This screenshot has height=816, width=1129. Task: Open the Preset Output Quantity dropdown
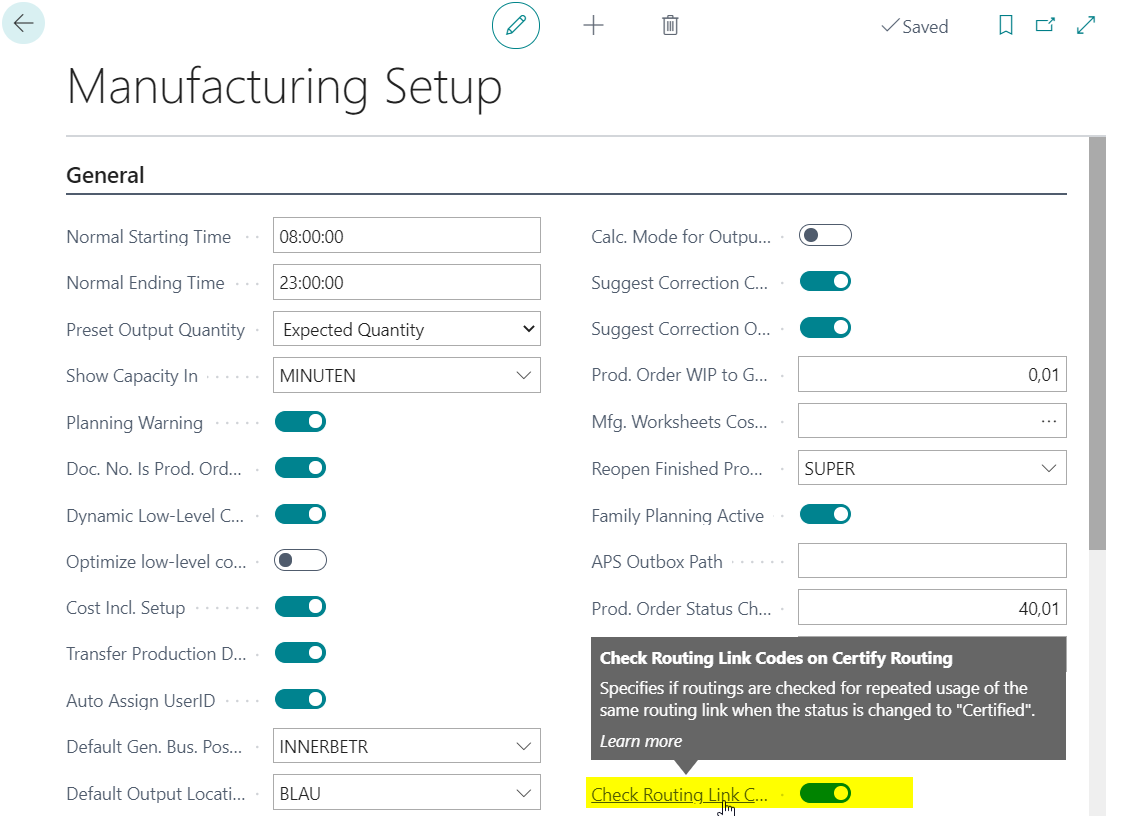pyautogui.click(x=406, y=329)
